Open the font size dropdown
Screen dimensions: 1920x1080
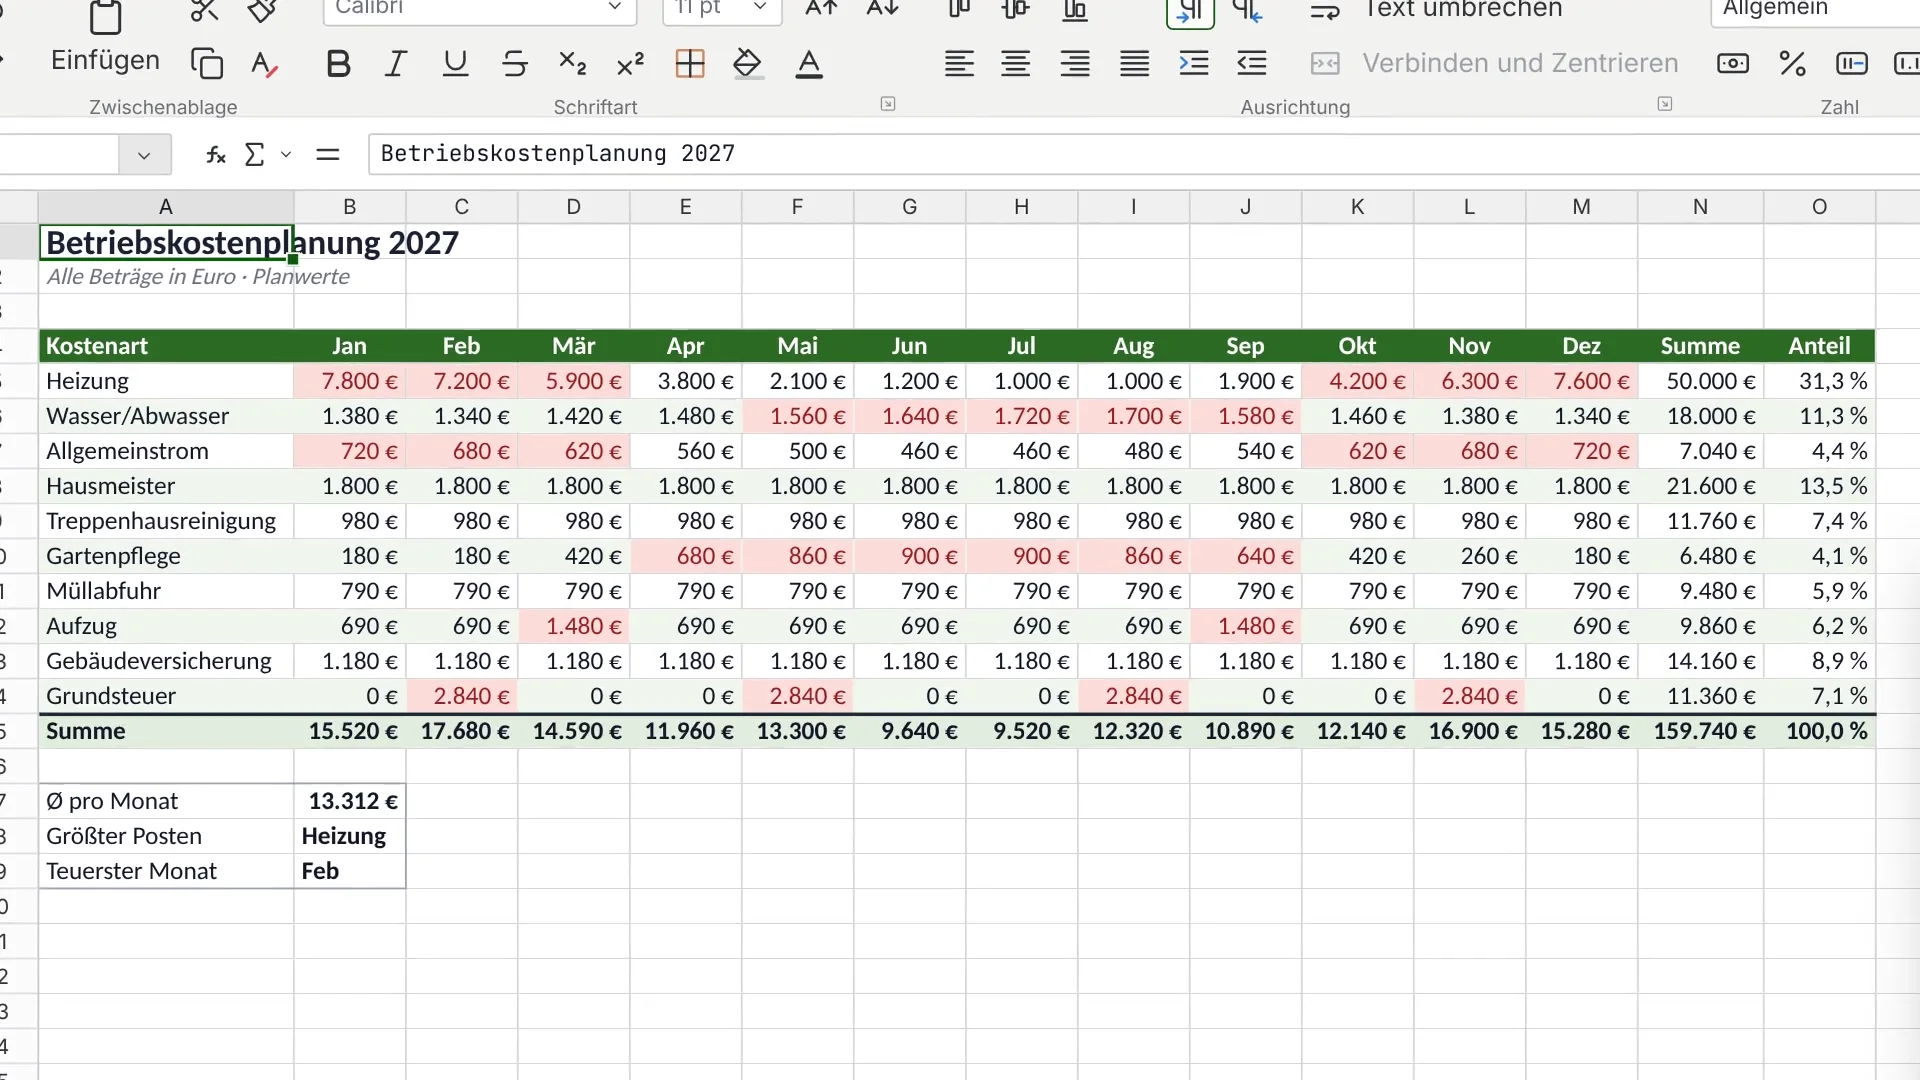click(760, 8)
